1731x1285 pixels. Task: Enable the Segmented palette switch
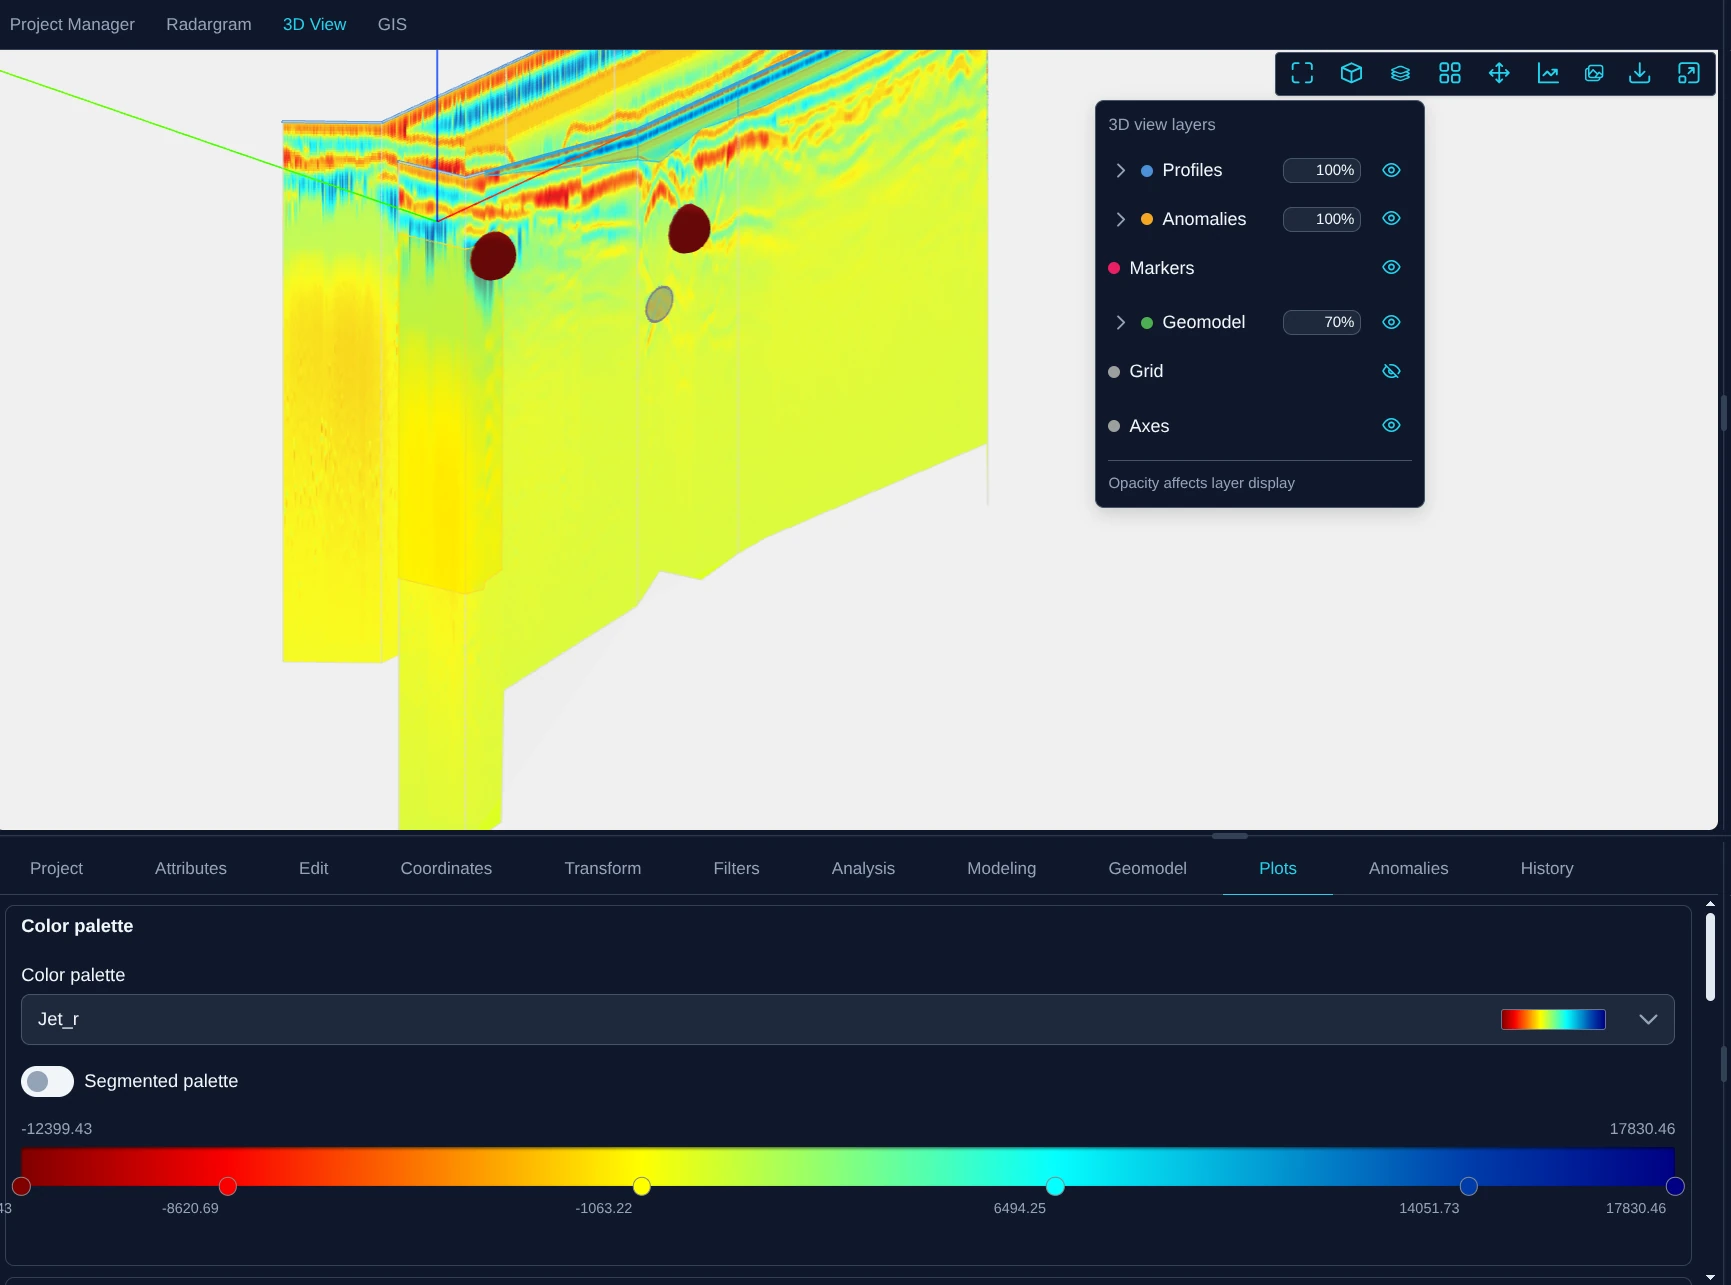tap(47, 1081)
